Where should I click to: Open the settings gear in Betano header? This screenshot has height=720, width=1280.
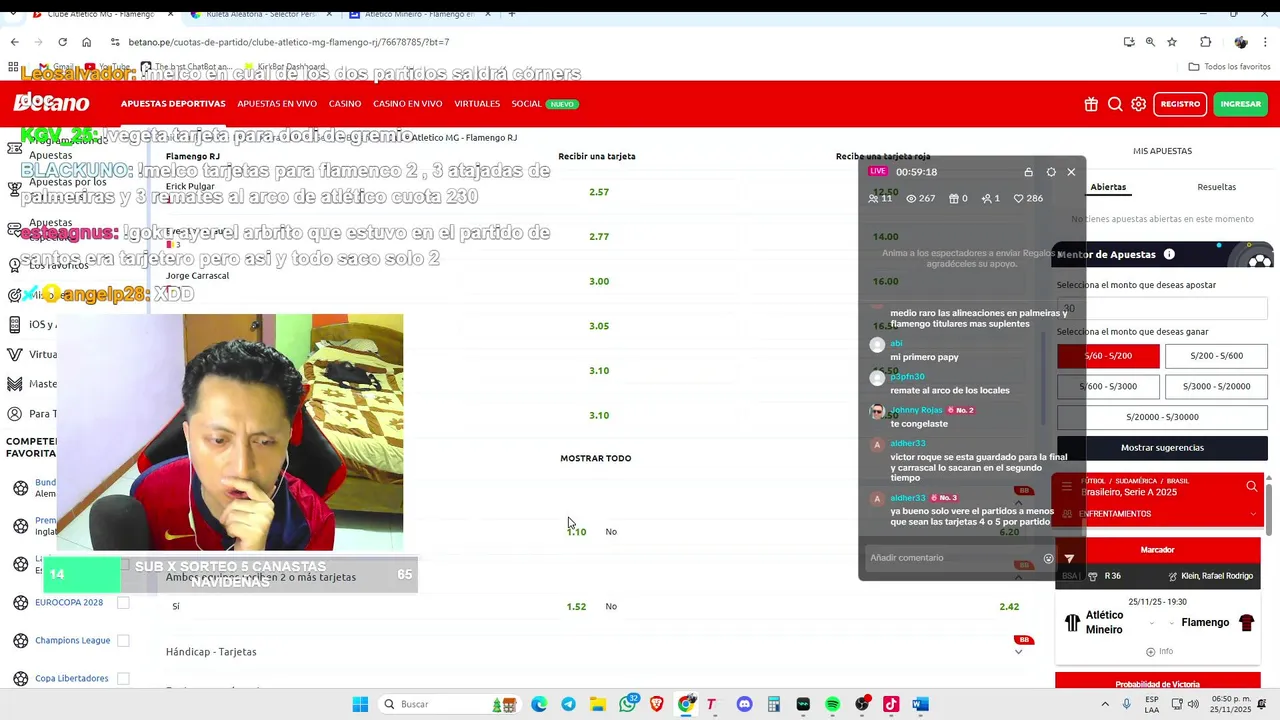coord(1139,104)
